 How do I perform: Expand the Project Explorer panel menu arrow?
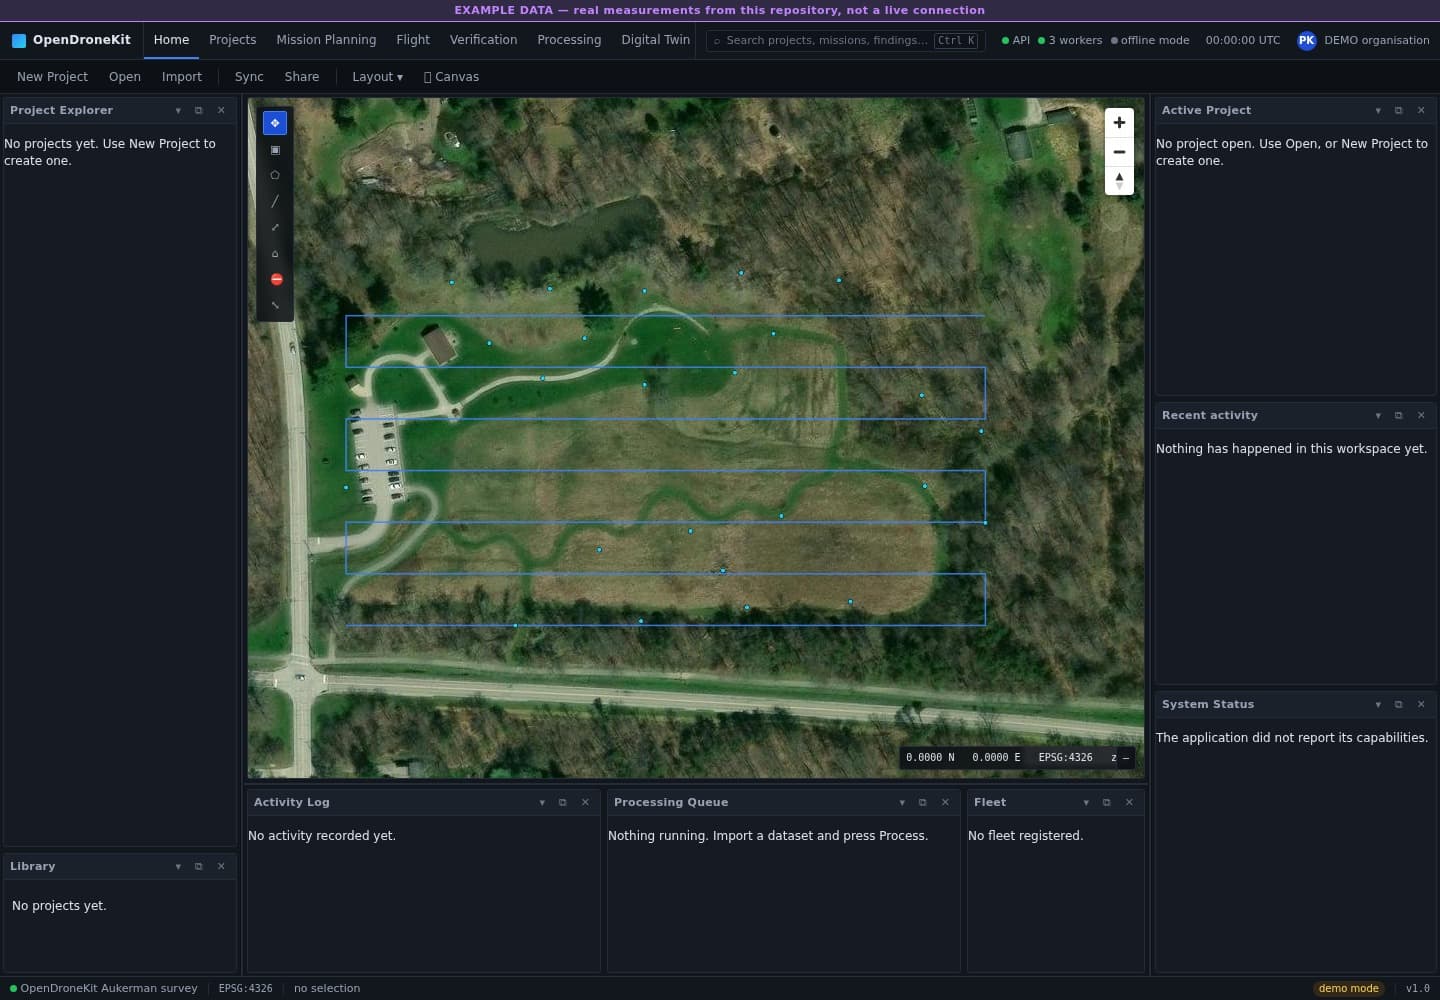[x=178, y=110]
